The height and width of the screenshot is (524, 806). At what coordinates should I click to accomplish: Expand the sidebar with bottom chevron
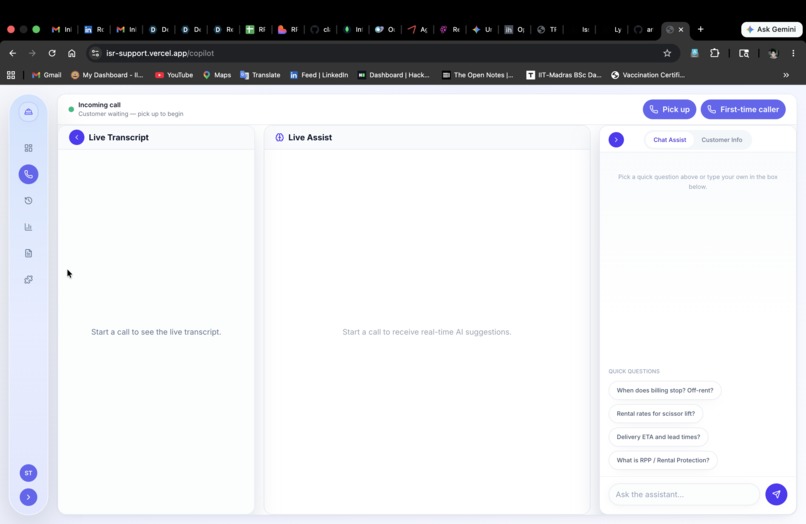28,497
